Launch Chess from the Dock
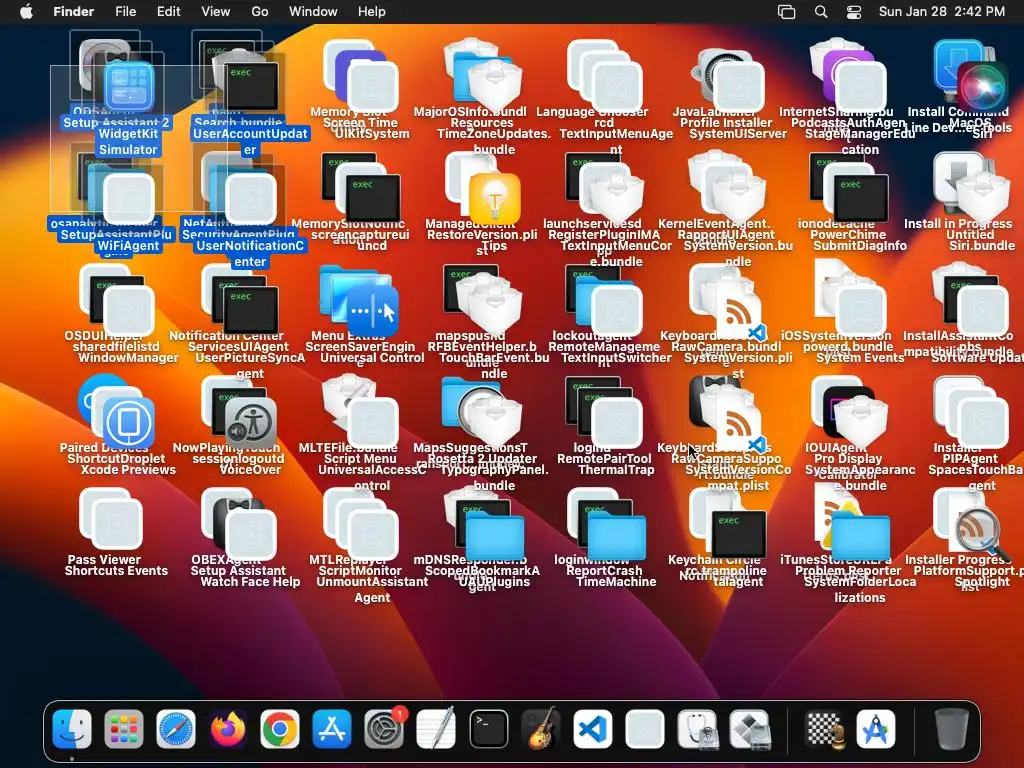This screenshot has width=1024, height=768. click(x=824, y=728)
